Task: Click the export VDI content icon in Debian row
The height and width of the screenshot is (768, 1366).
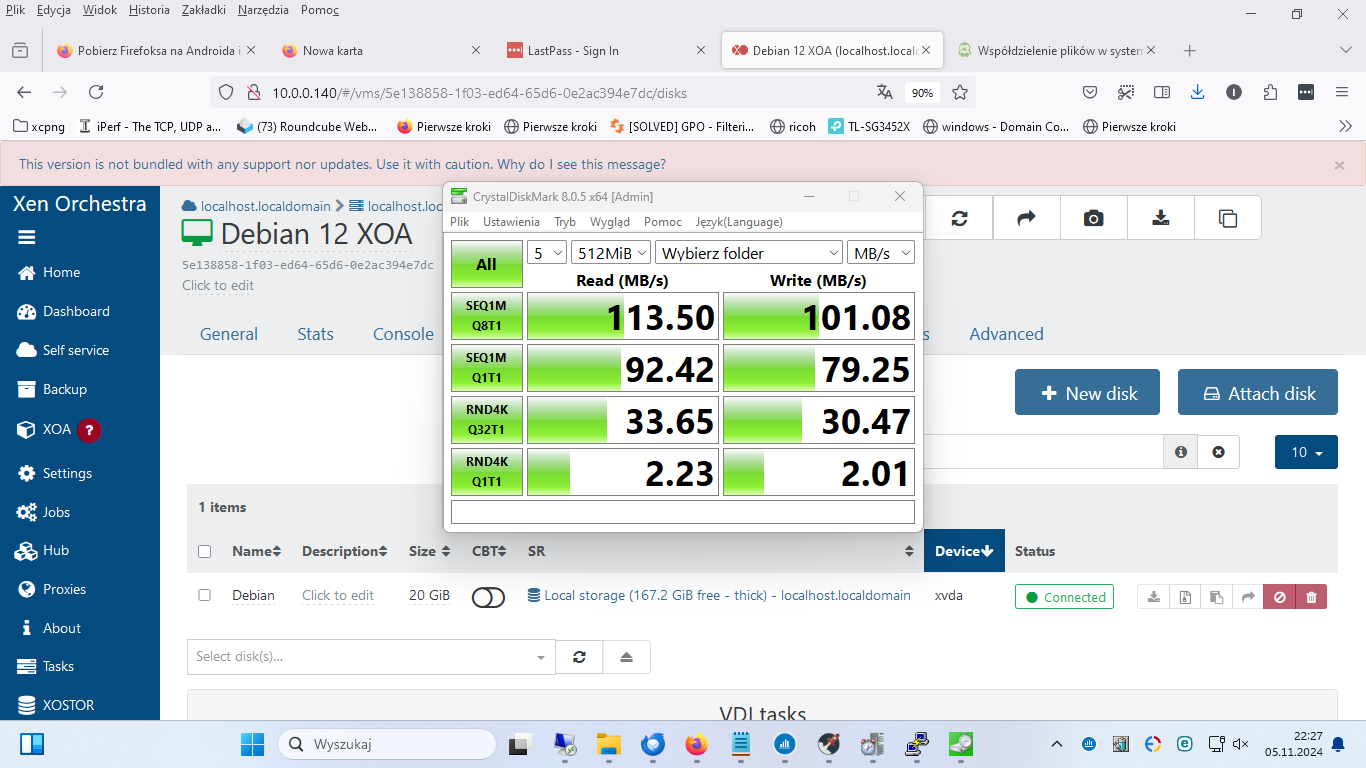Action: (1185, 597)
